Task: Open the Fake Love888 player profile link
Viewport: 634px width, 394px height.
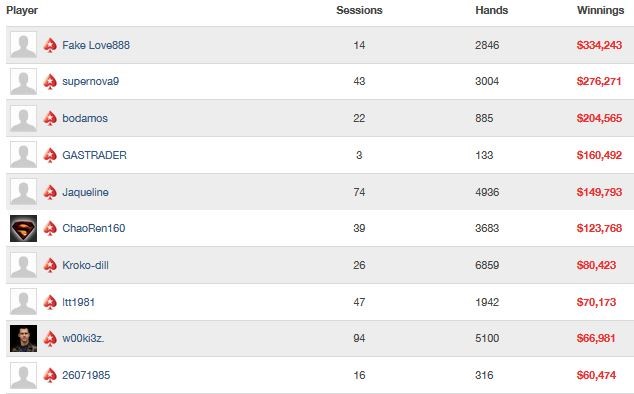Action: pyautogui.click(x=96, y=45)
